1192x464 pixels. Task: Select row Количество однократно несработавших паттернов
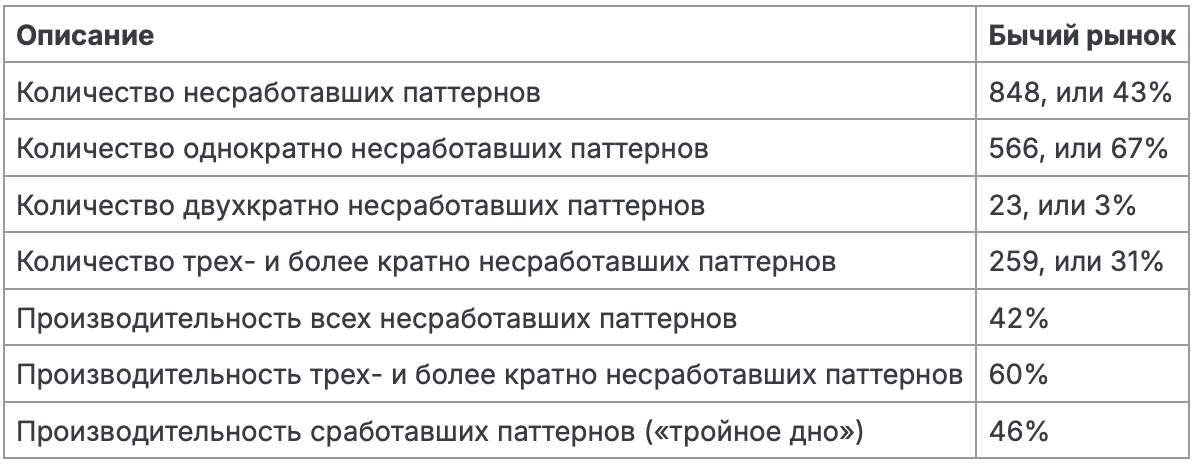click(596, 148)
